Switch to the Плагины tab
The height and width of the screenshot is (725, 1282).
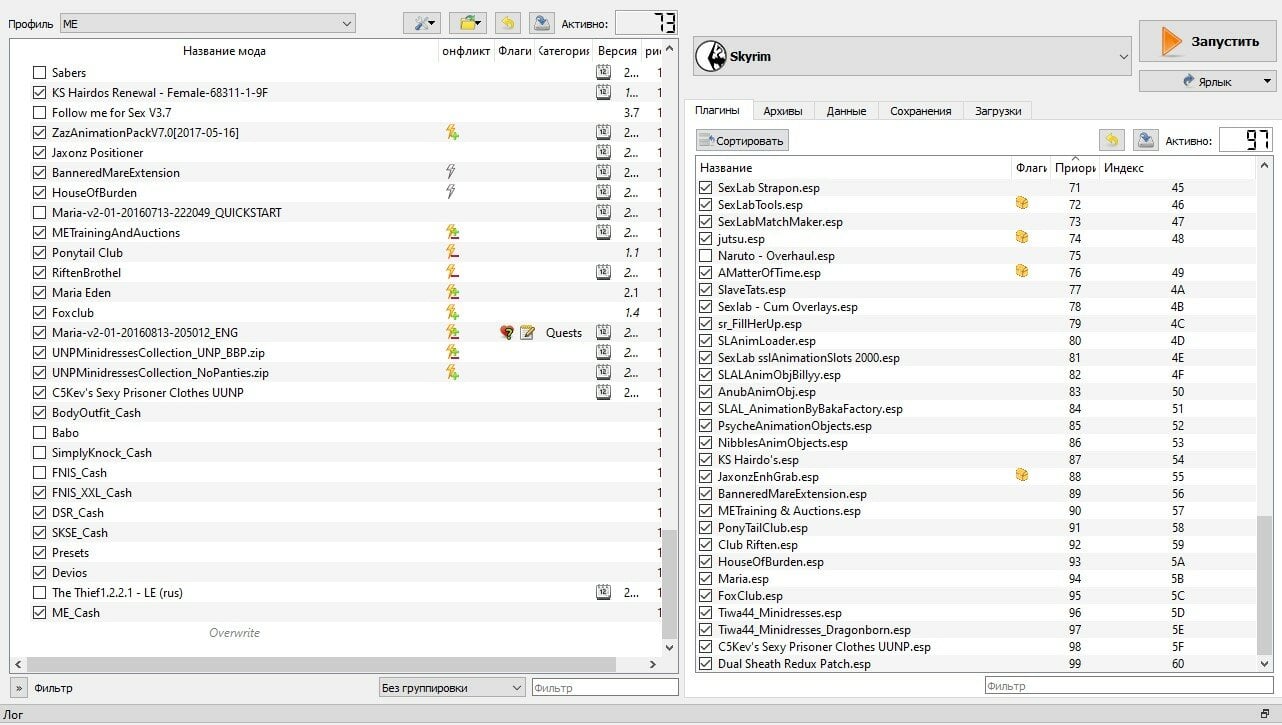click(717, 111)
